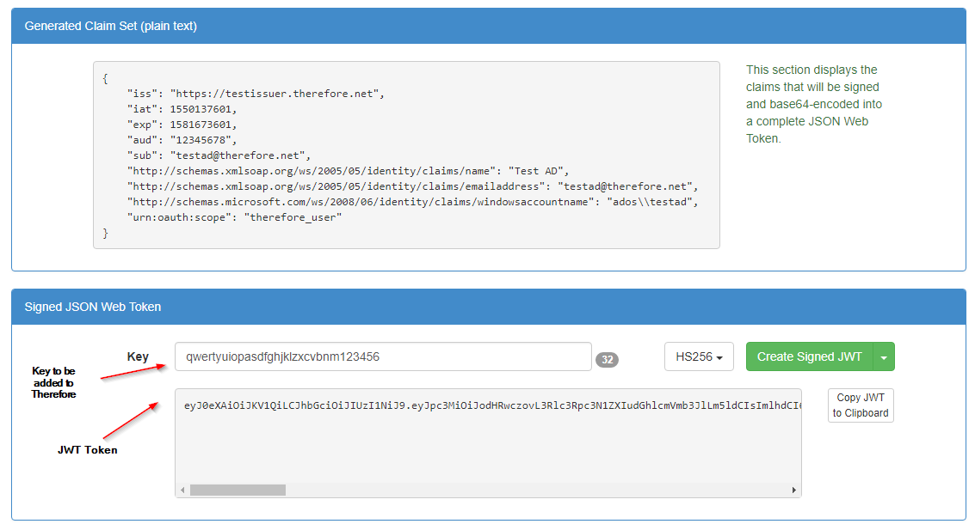975x530 pixels.
Task: Click the token scrollbar left arrow
Action: (x=182, y=490)
